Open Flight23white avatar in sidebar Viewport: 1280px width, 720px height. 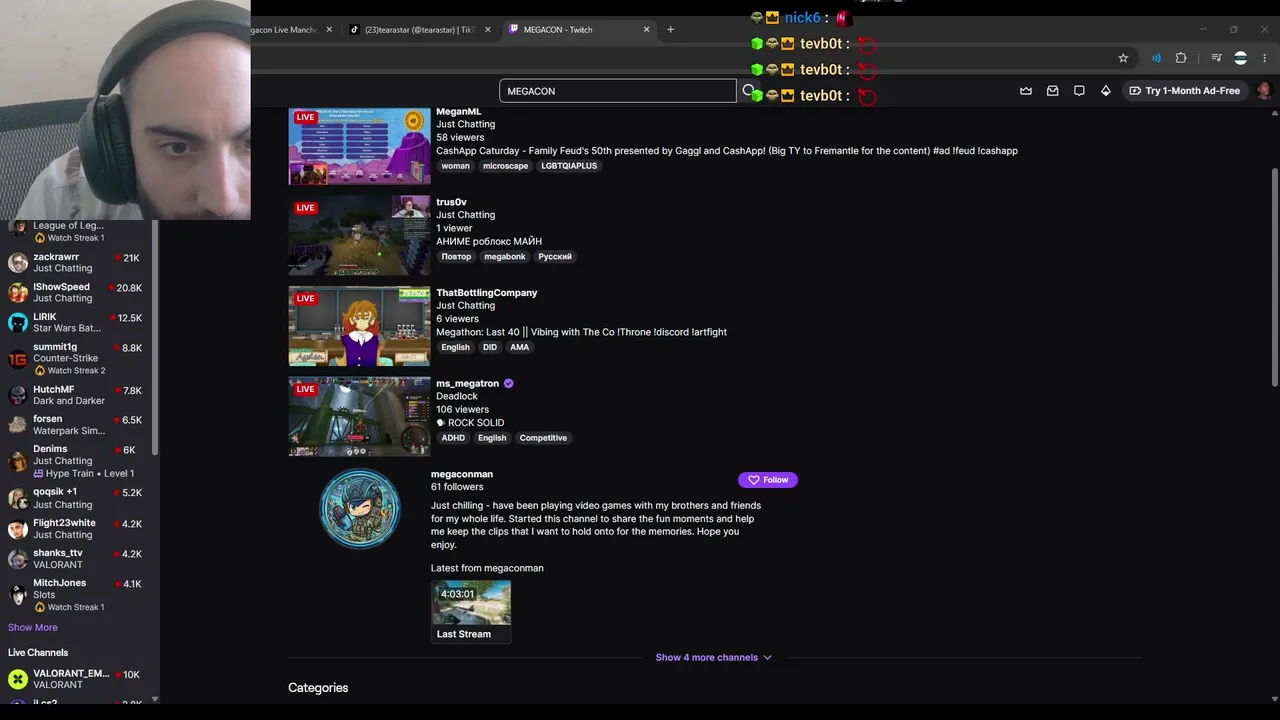click(18, 529)
